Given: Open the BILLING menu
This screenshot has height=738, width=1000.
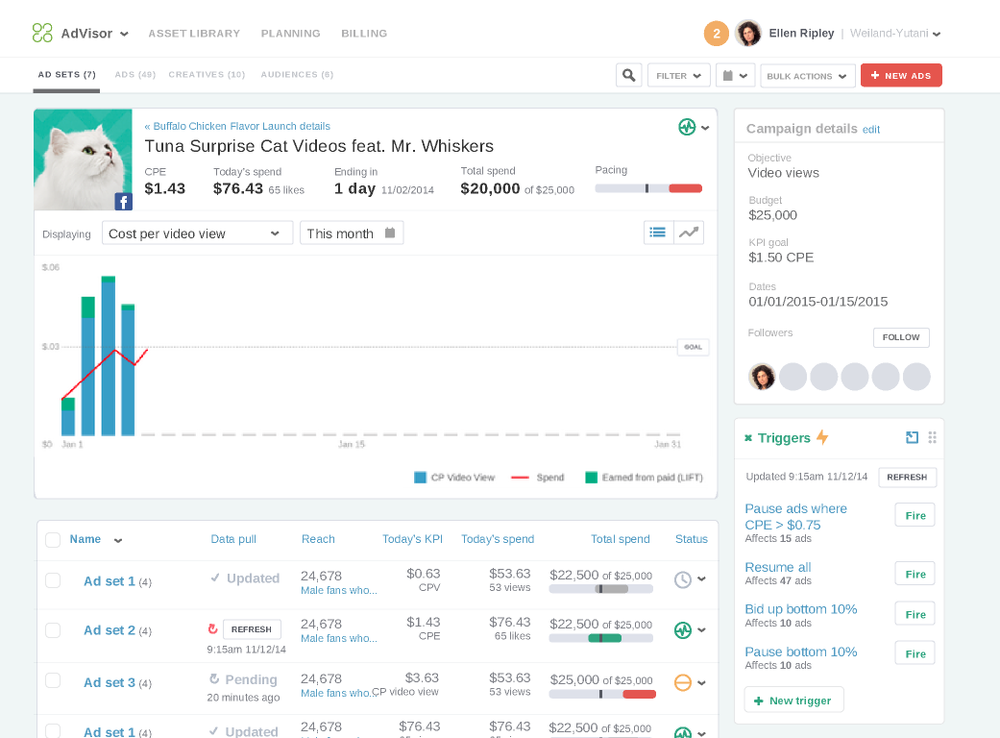Looking at the screenshot, I should pyautogui.click(x=364, y=33).
